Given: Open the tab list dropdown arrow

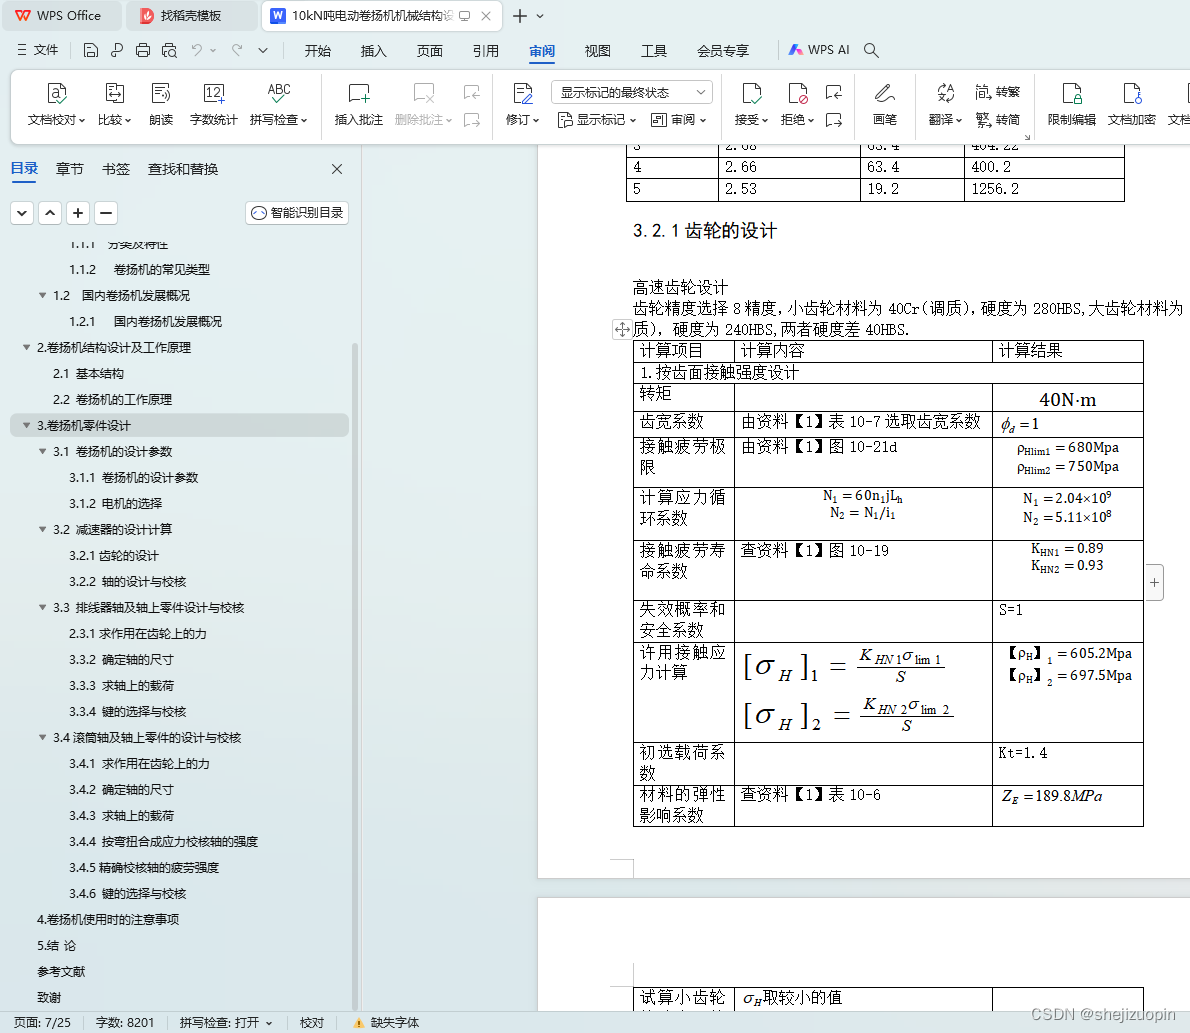Looking at the screenshot, I should [x=540, y=16].
